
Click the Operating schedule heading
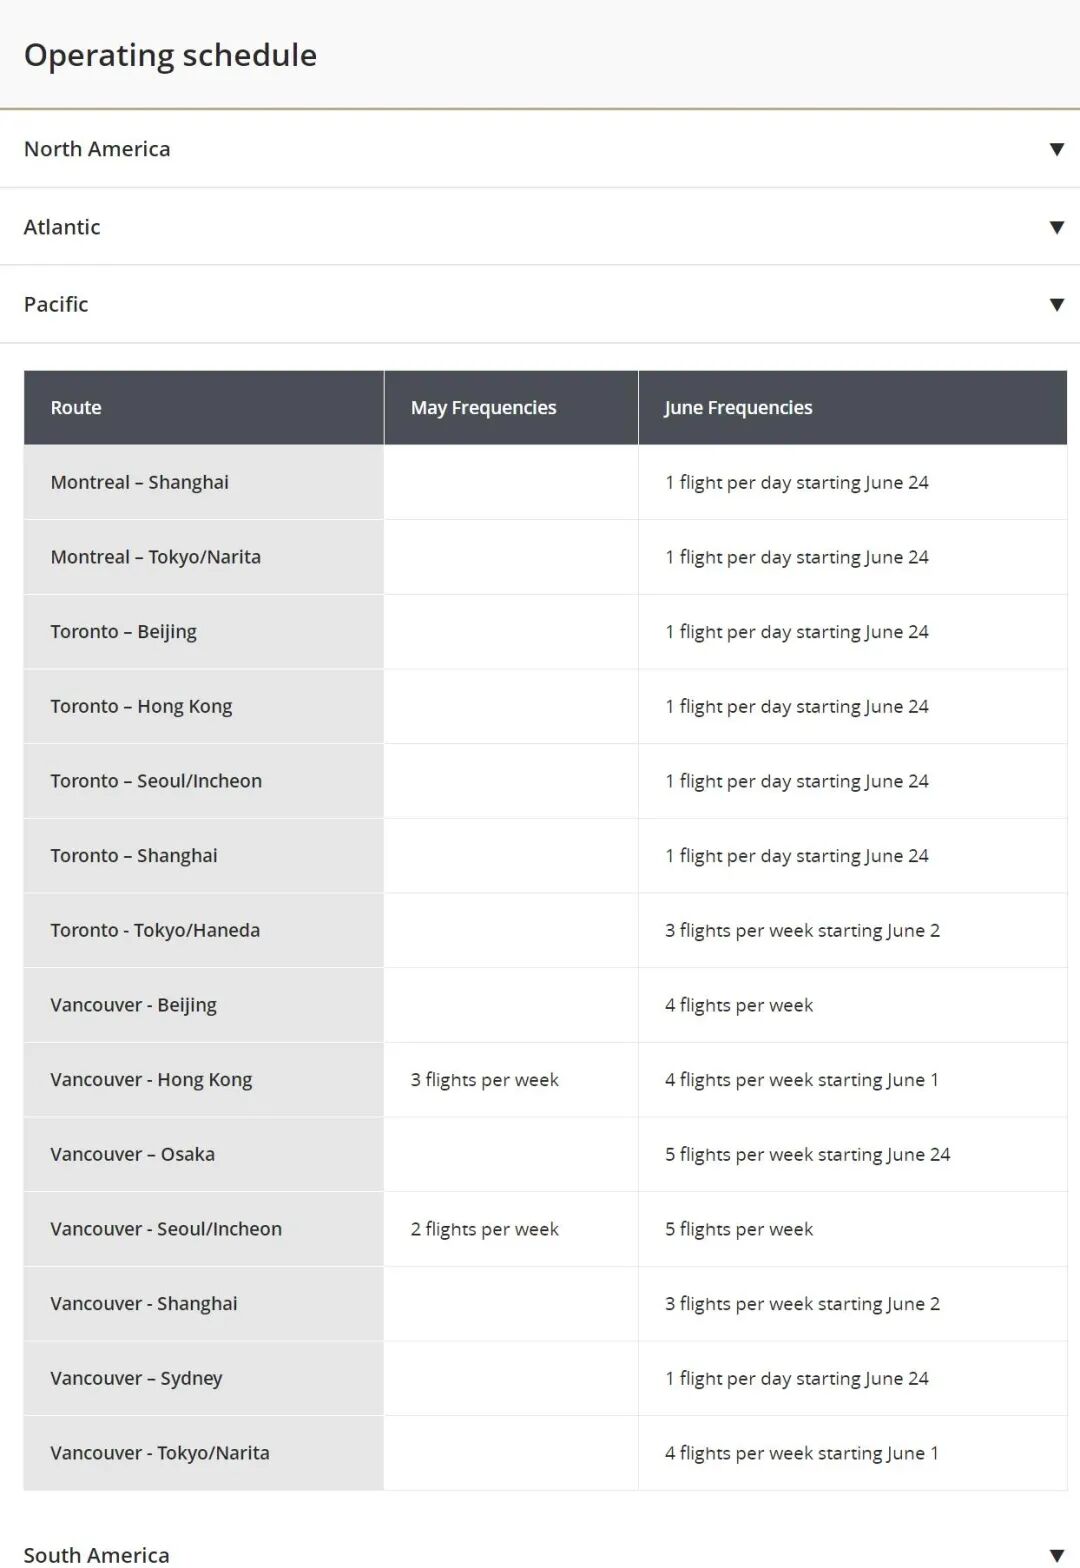170,55
